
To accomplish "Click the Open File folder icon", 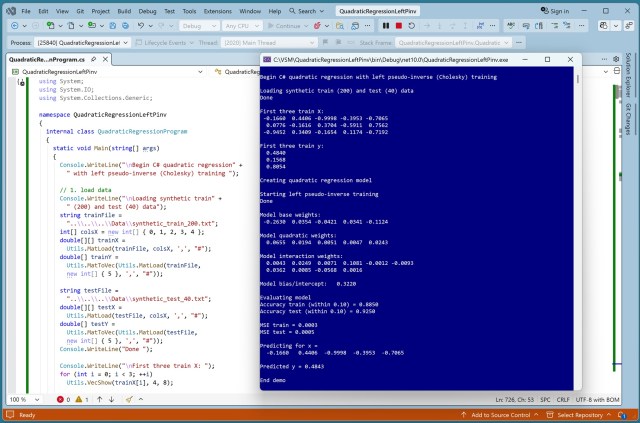I will 92,26.
